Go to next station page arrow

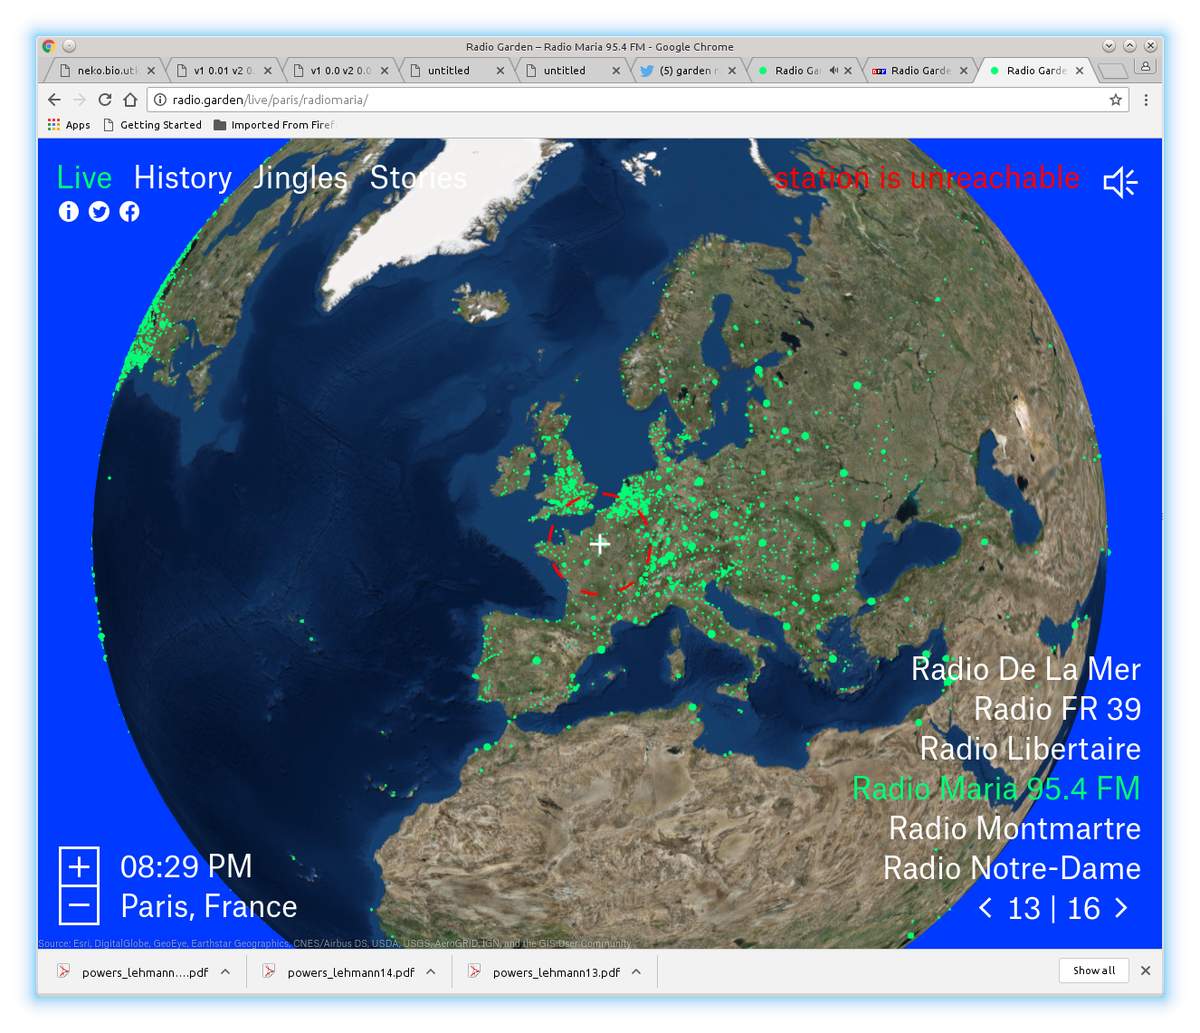(1121, 908)
